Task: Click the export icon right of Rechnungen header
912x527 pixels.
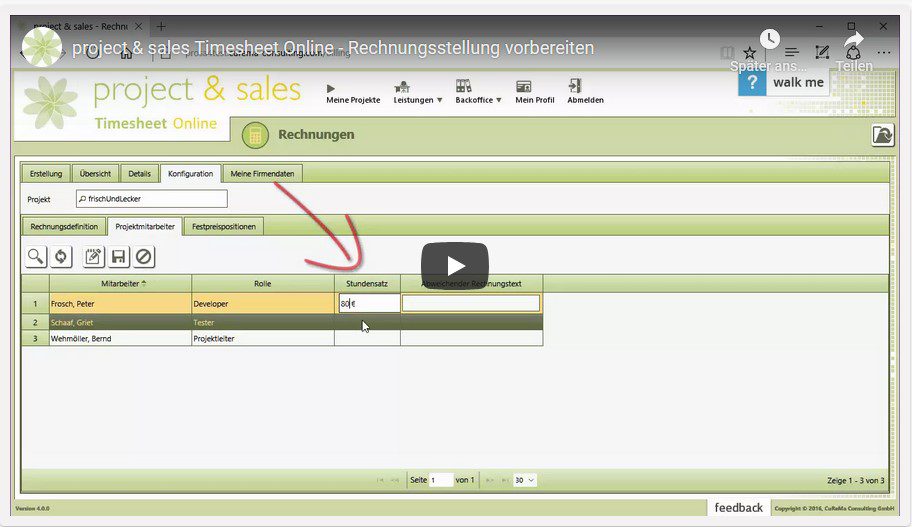Action: (882, 135)
